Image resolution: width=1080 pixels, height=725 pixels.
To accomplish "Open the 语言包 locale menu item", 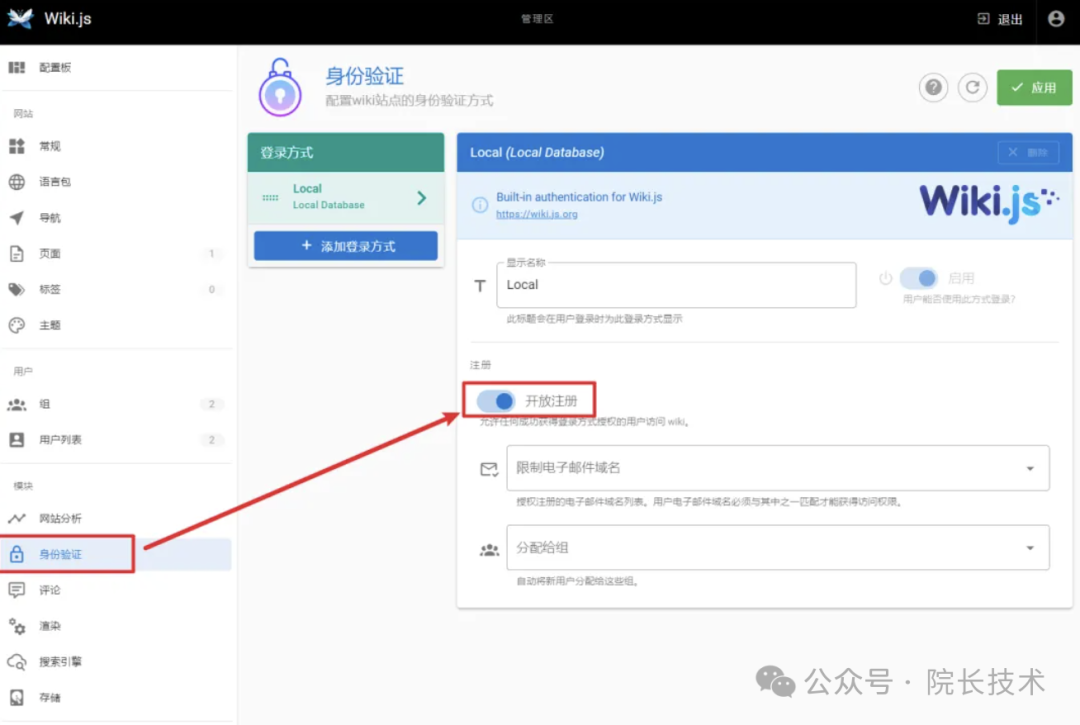I will point(117,182).
